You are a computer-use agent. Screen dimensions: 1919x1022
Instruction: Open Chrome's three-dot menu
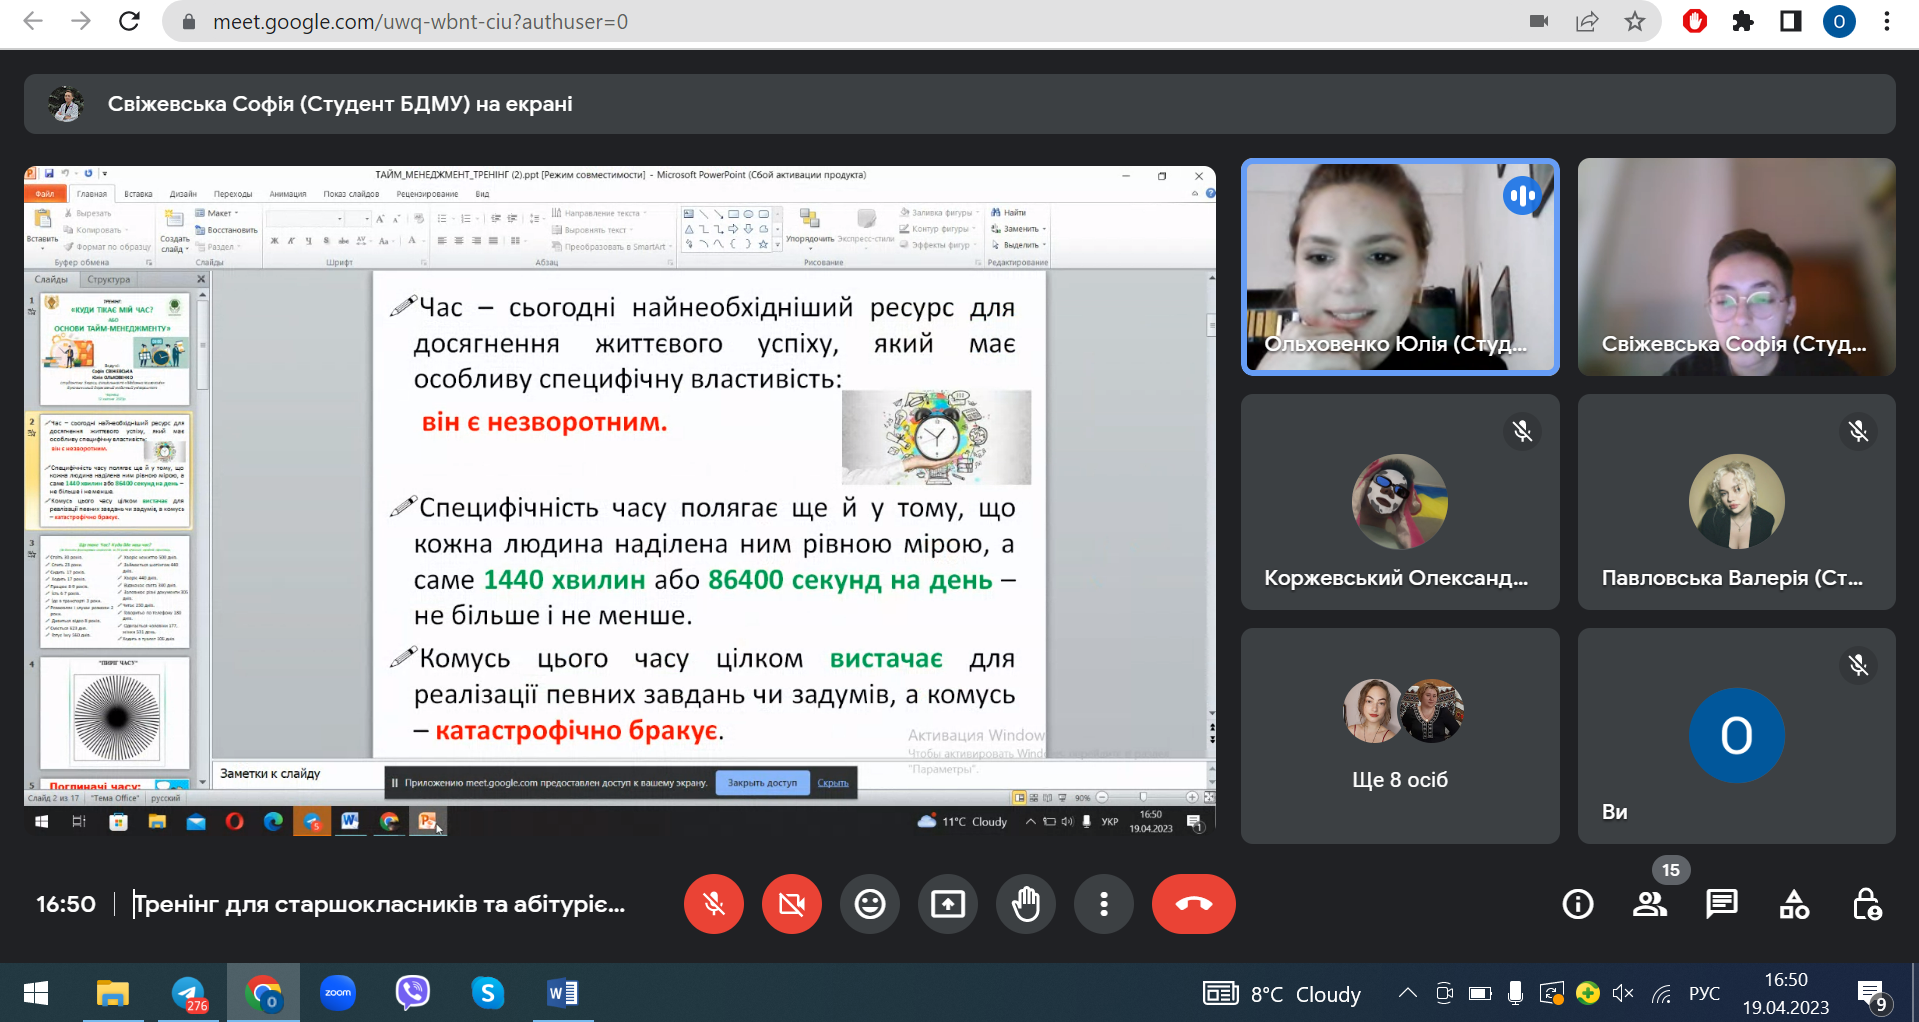pyautogui.click(x=1887, y=22)
